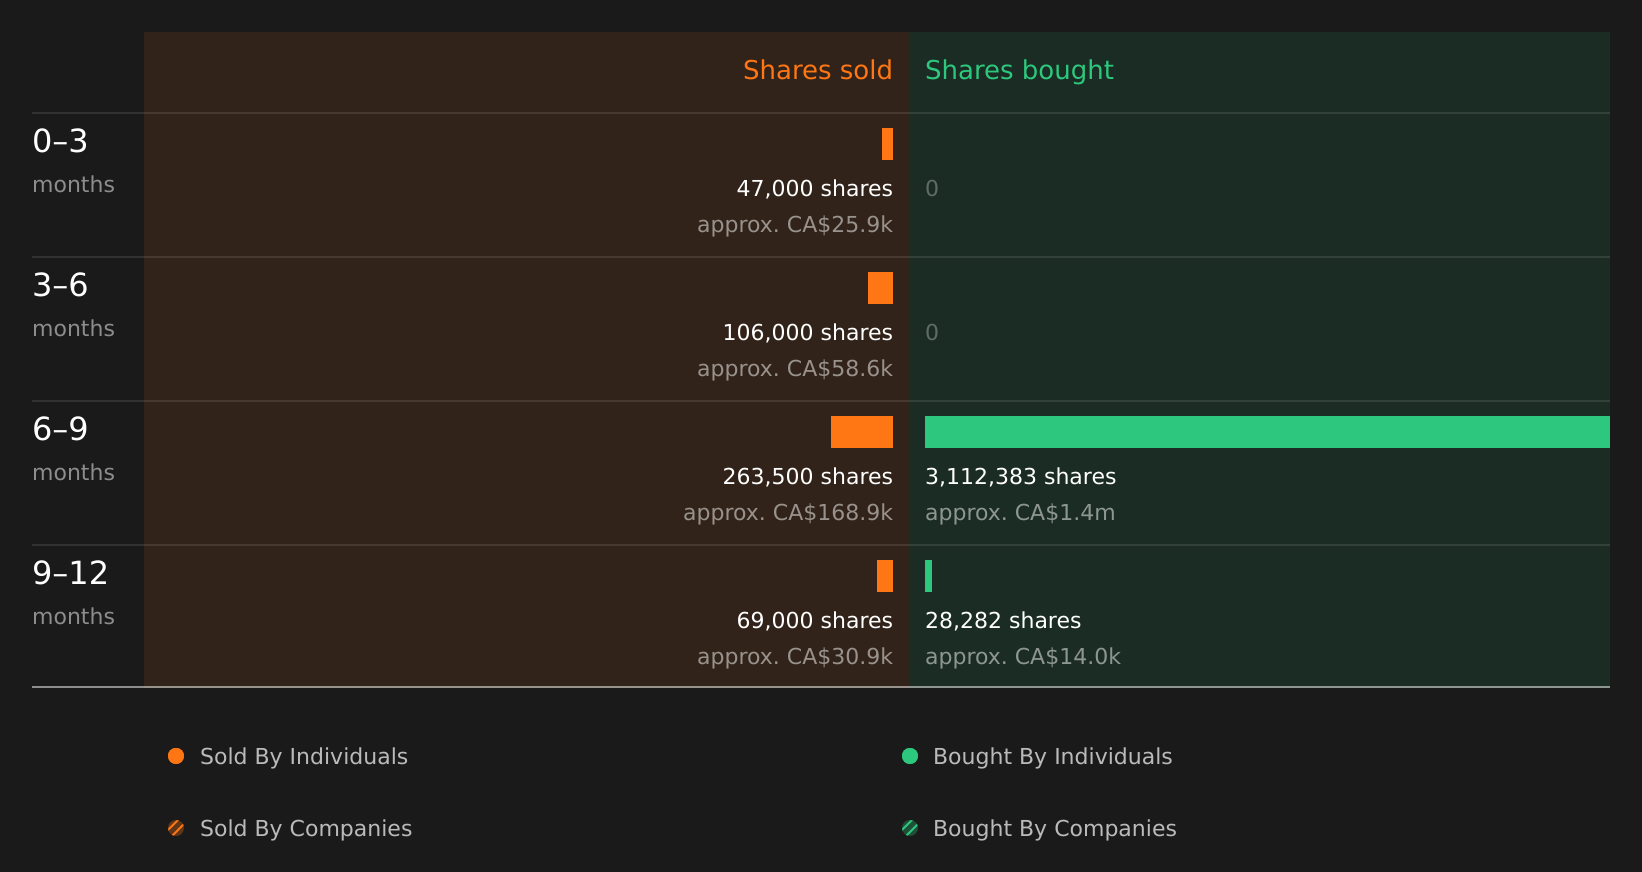Viewport: 1642px width, 872px height.
Task: Click the approx. CA$58.6k amount
Action: coord(795,369)
